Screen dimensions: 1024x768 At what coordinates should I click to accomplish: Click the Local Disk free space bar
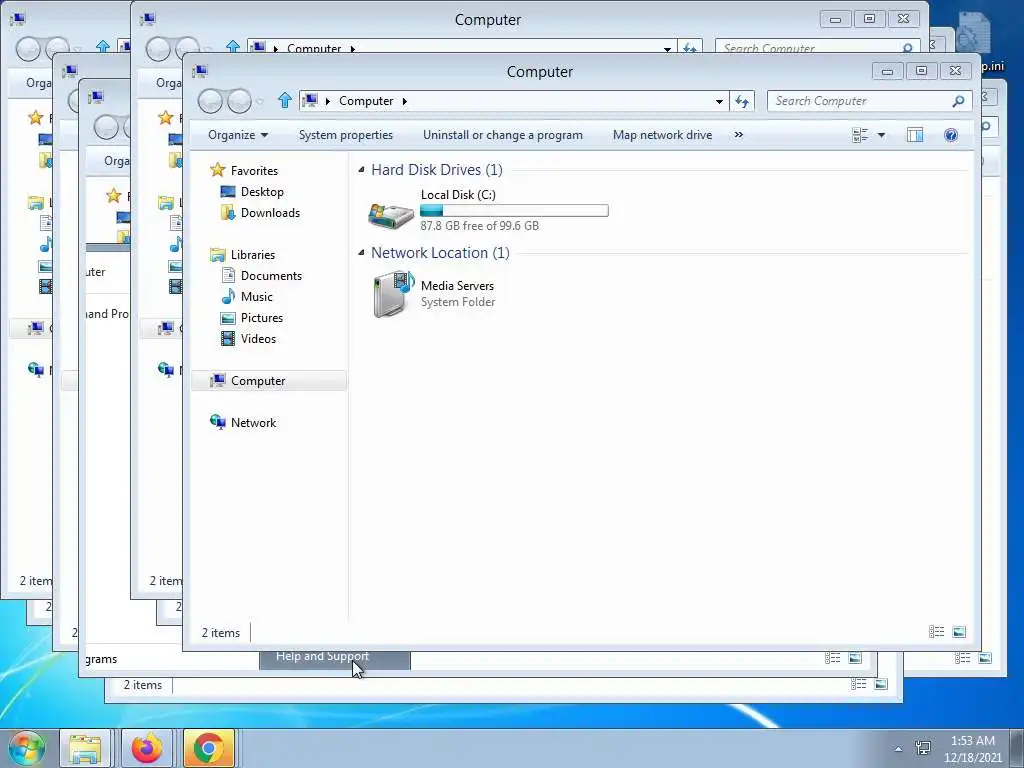[x=514, y=210]
